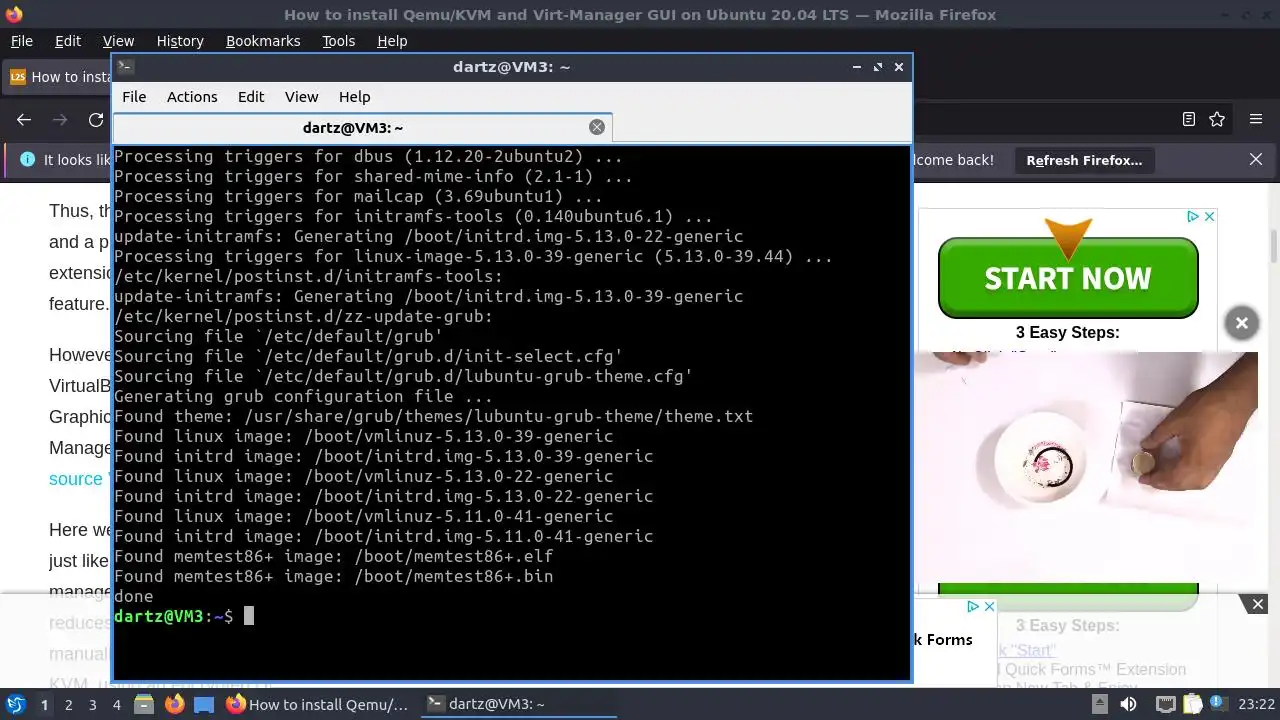The height and width of the screenshot is (720, 1280).
Task: Click 'Processing triggers for mailcap' line
Action: (358, 196)
